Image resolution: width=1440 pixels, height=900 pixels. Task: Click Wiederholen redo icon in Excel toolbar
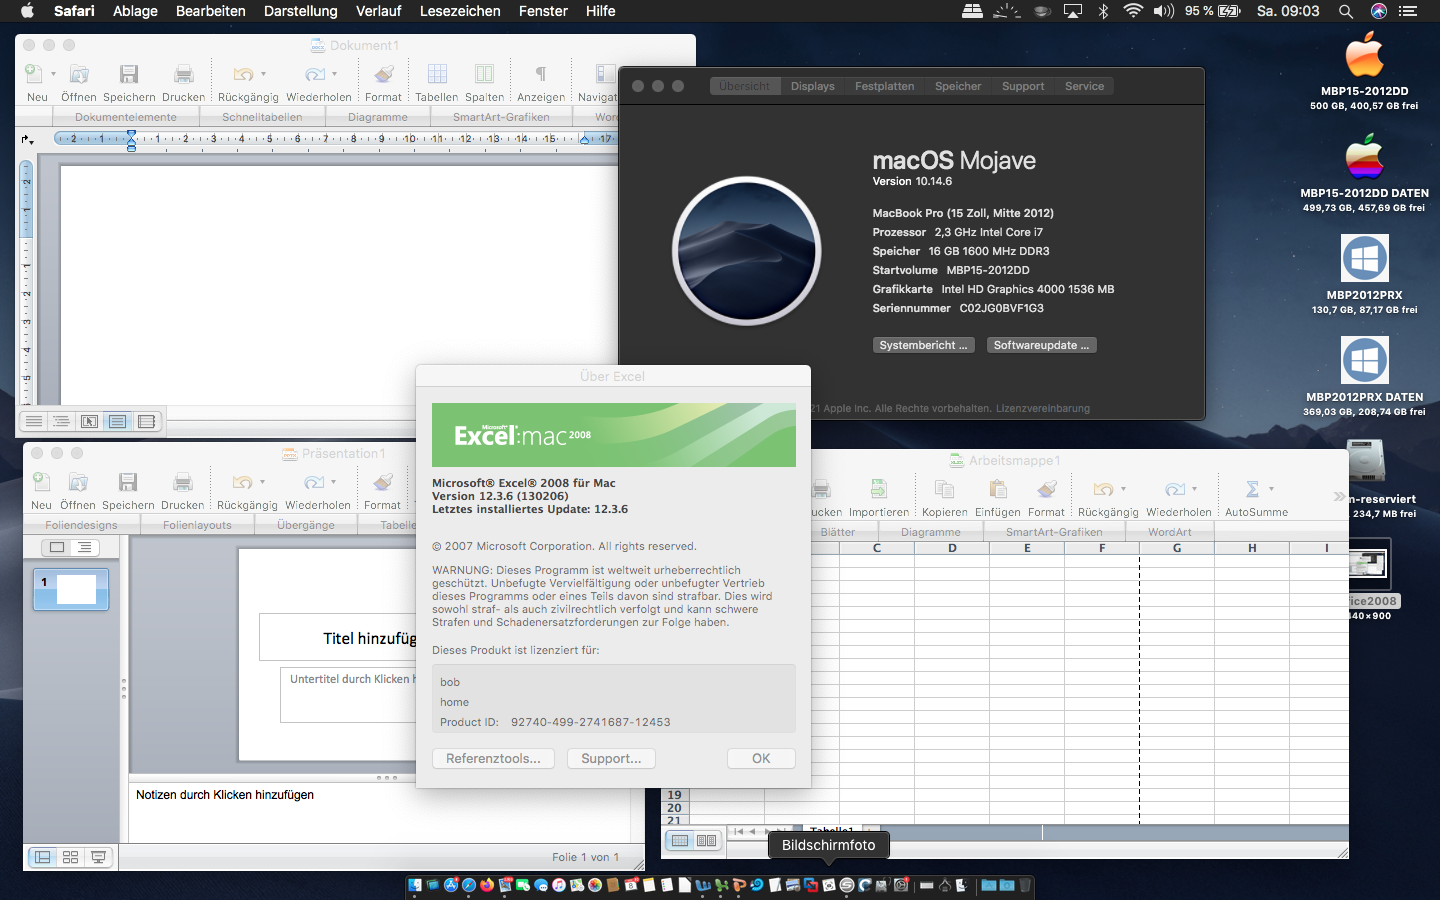coord(1174,489)
